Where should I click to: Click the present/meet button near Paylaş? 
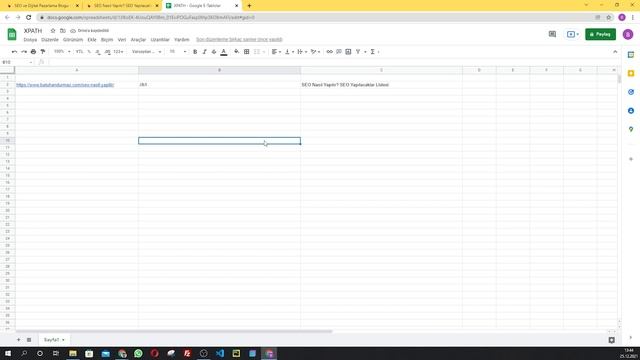click(573, 34)
